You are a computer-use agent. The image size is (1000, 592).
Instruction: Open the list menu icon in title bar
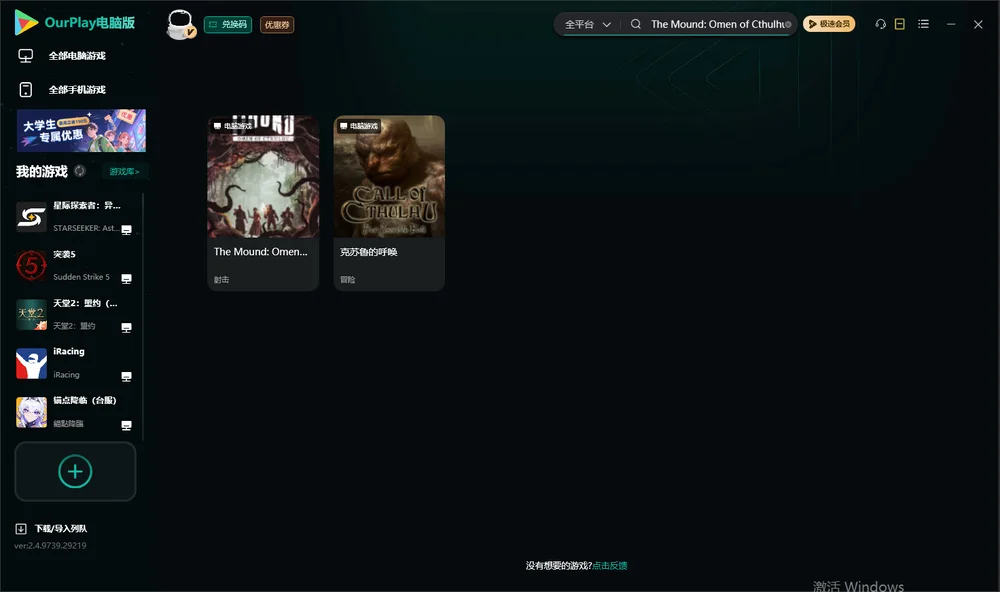point(923,24)
